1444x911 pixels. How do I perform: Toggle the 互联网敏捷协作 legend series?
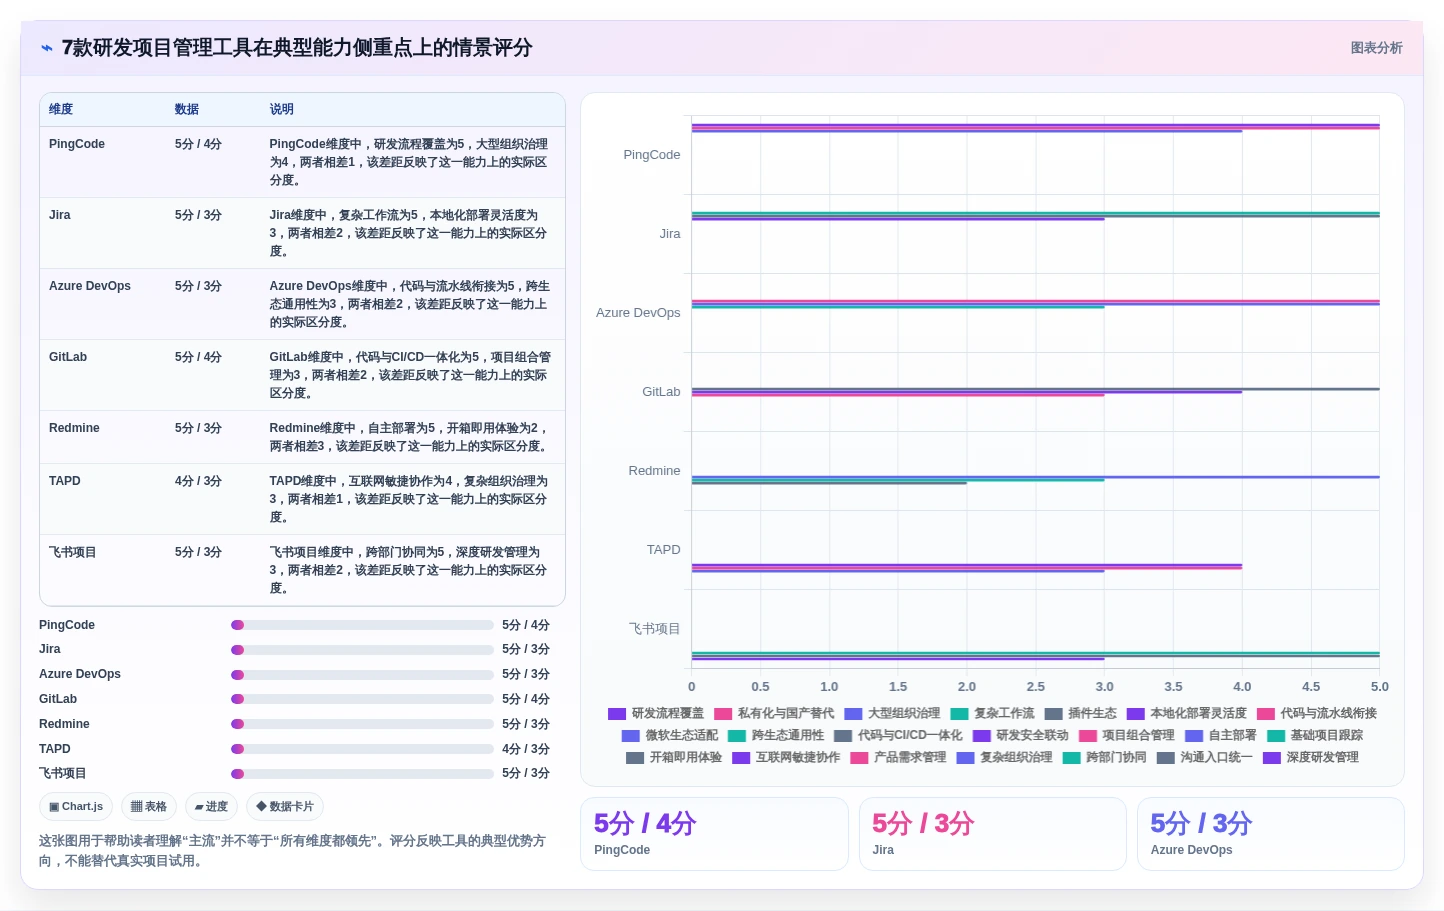(x=786, y=758)
